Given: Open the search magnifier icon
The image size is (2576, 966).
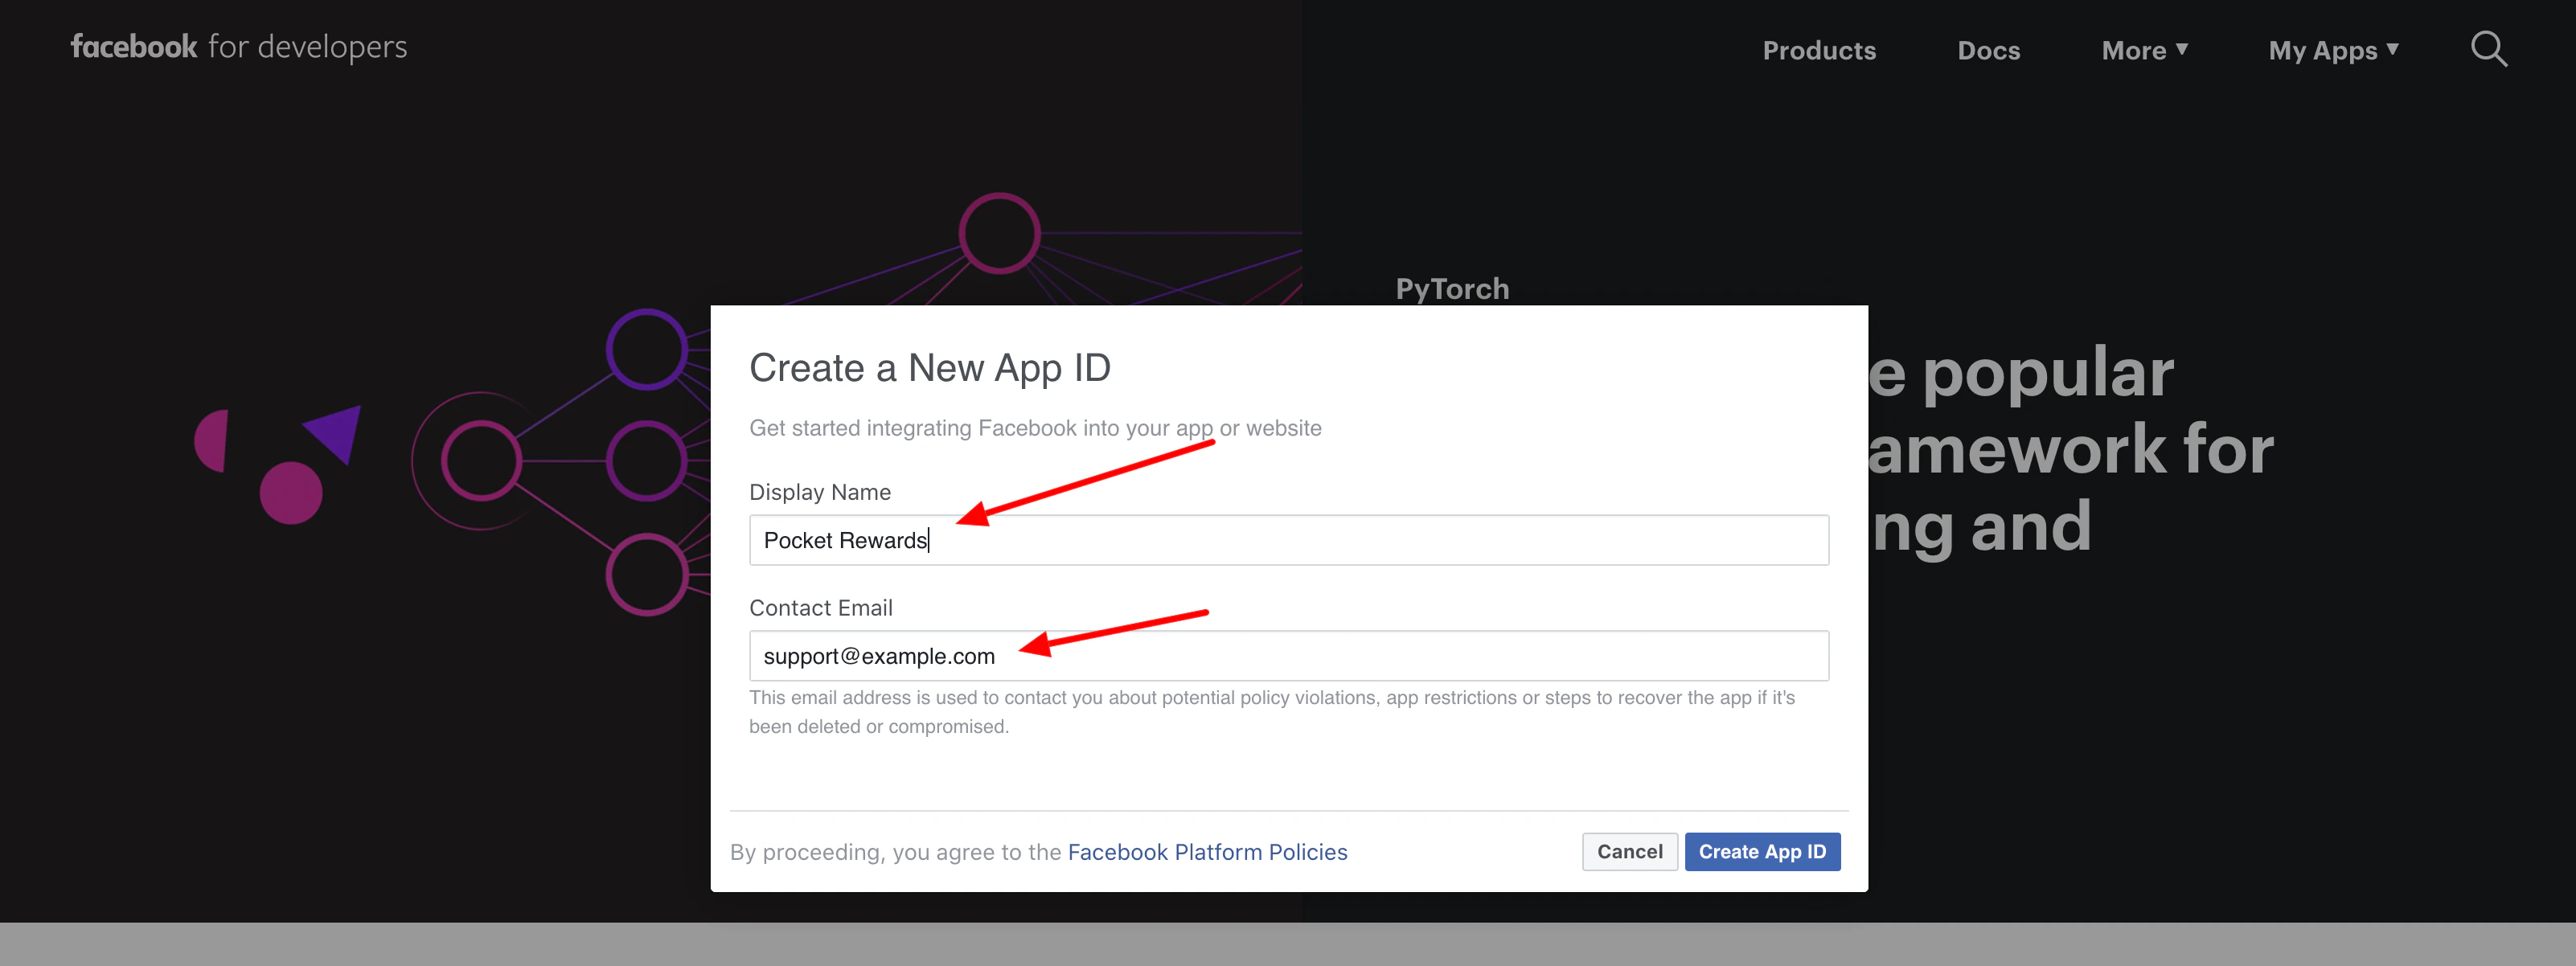Looking at the screenshot, I should pos(2488,49).
